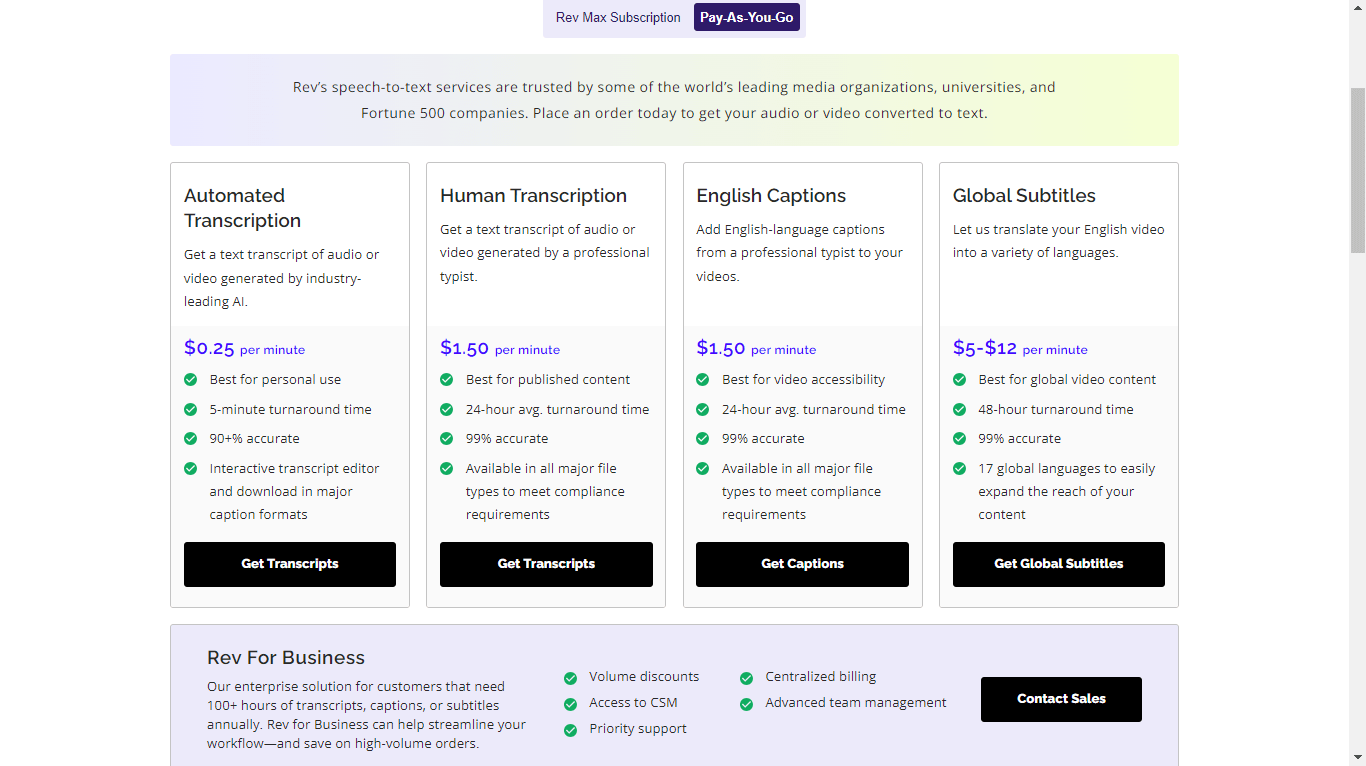Switch to Rev Max Subscription tab
Image resolution: width=1366 pixels, height=766 pixels.
[x=618, y=17]
